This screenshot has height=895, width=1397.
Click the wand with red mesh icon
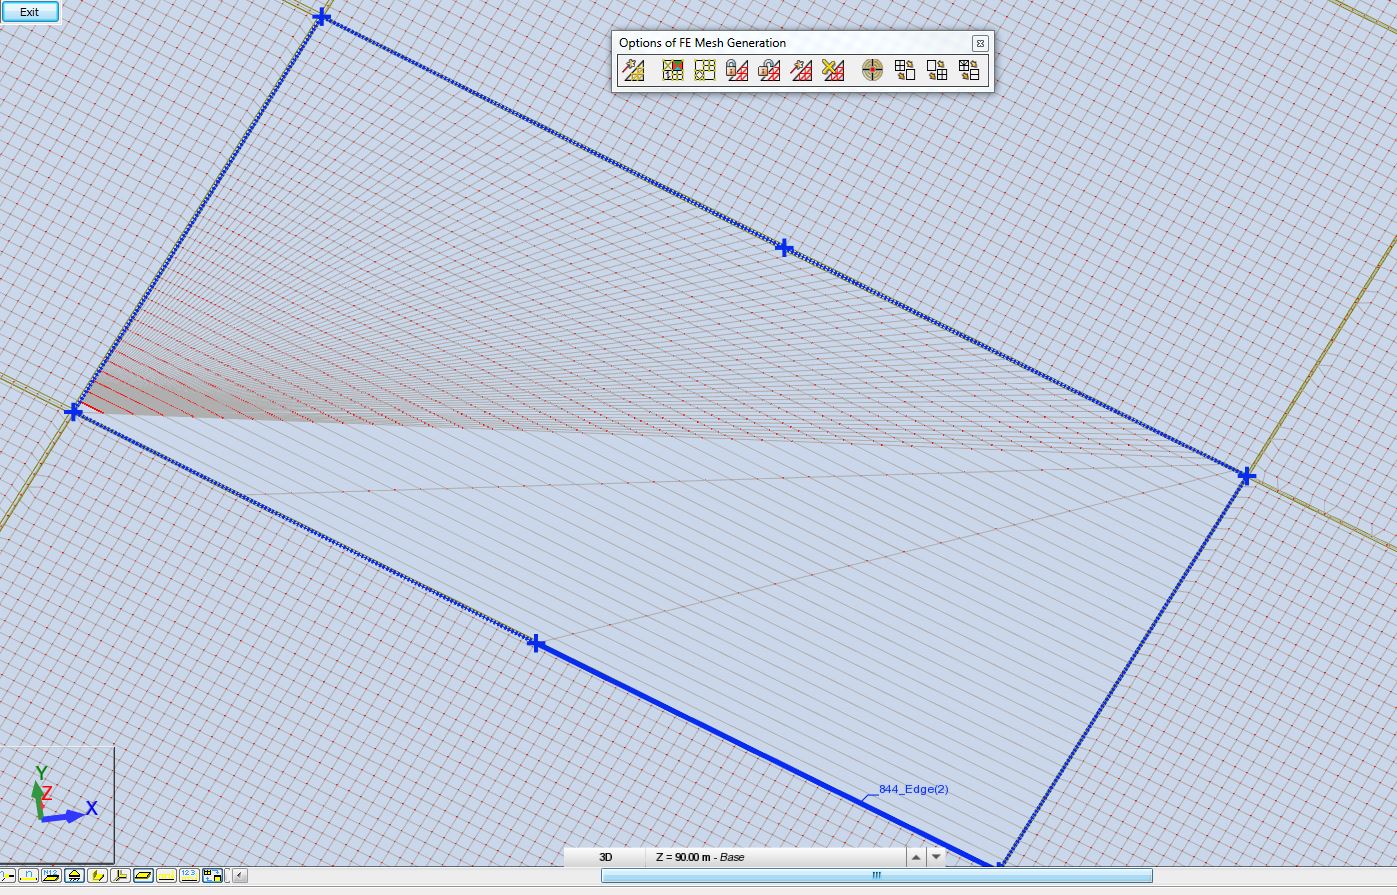click(x=801, y=70)
